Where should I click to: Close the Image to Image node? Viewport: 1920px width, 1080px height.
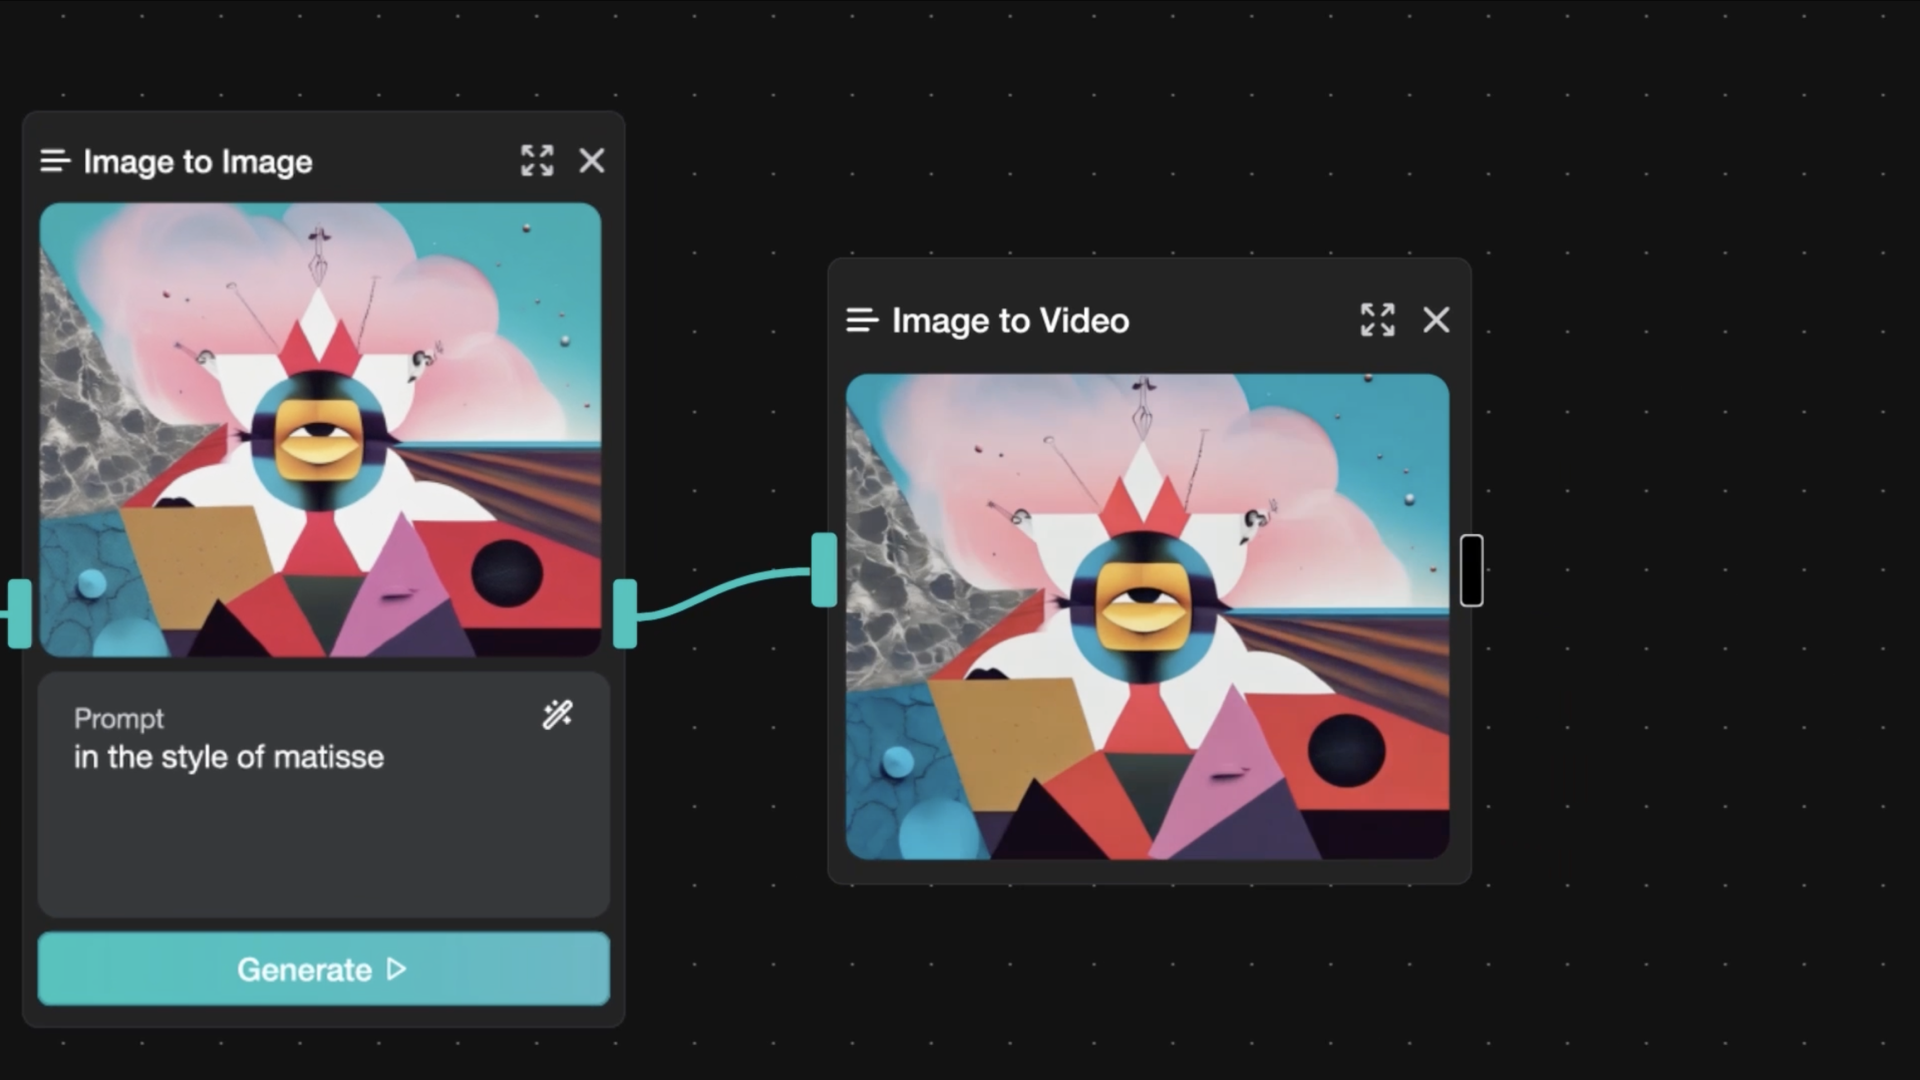(592, 160)
